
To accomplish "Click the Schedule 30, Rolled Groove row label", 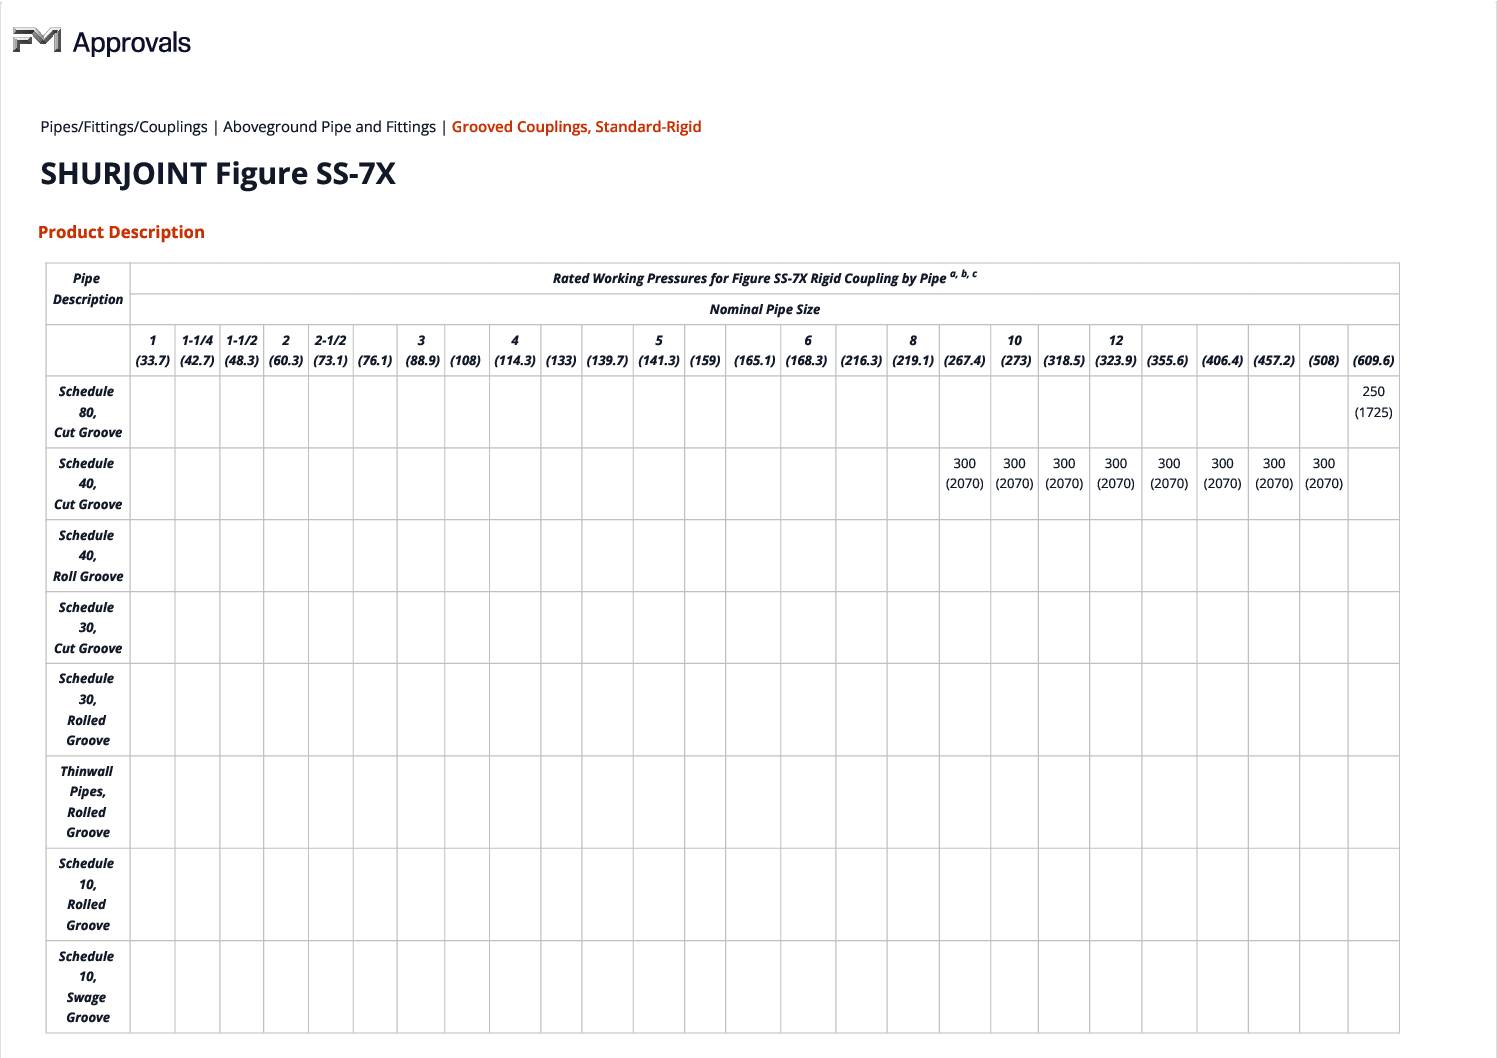I will tap(88, 710).
